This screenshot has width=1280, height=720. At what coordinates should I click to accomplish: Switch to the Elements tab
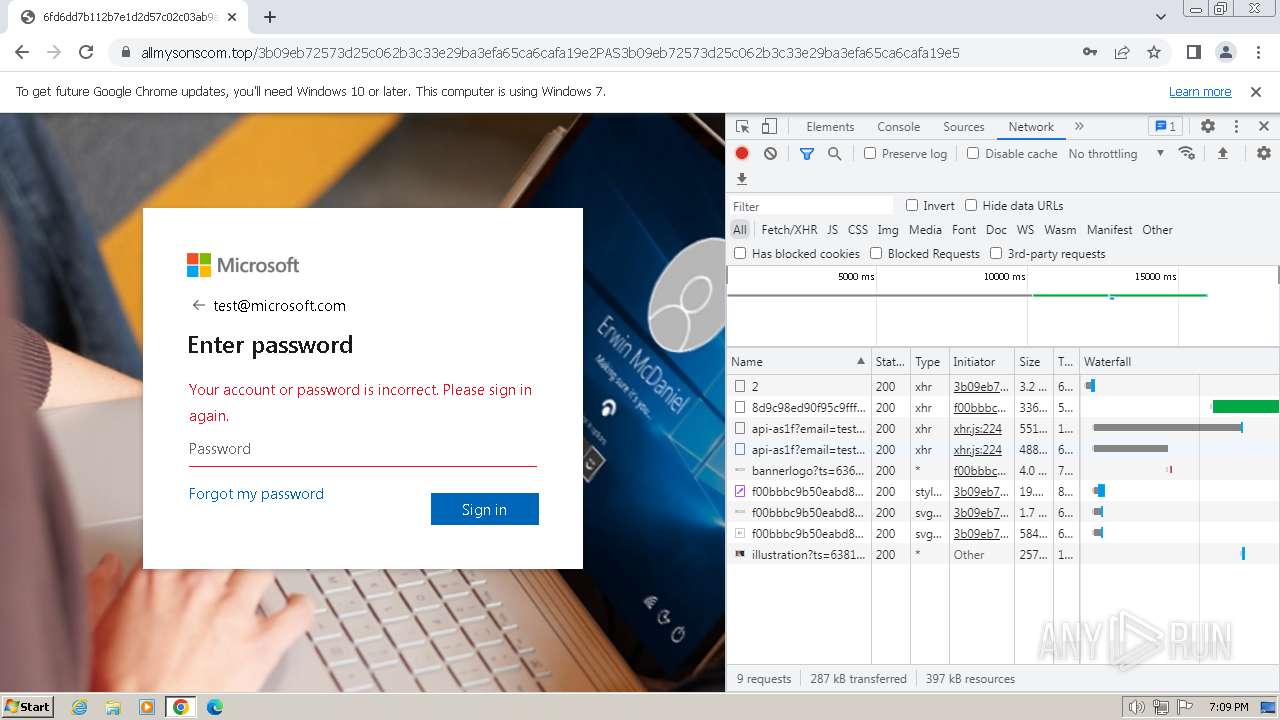pyautogui.click(x=830, y=126)
